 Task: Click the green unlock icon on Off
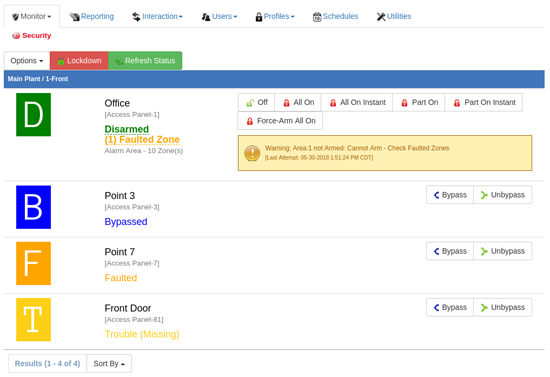coord(250,103)
